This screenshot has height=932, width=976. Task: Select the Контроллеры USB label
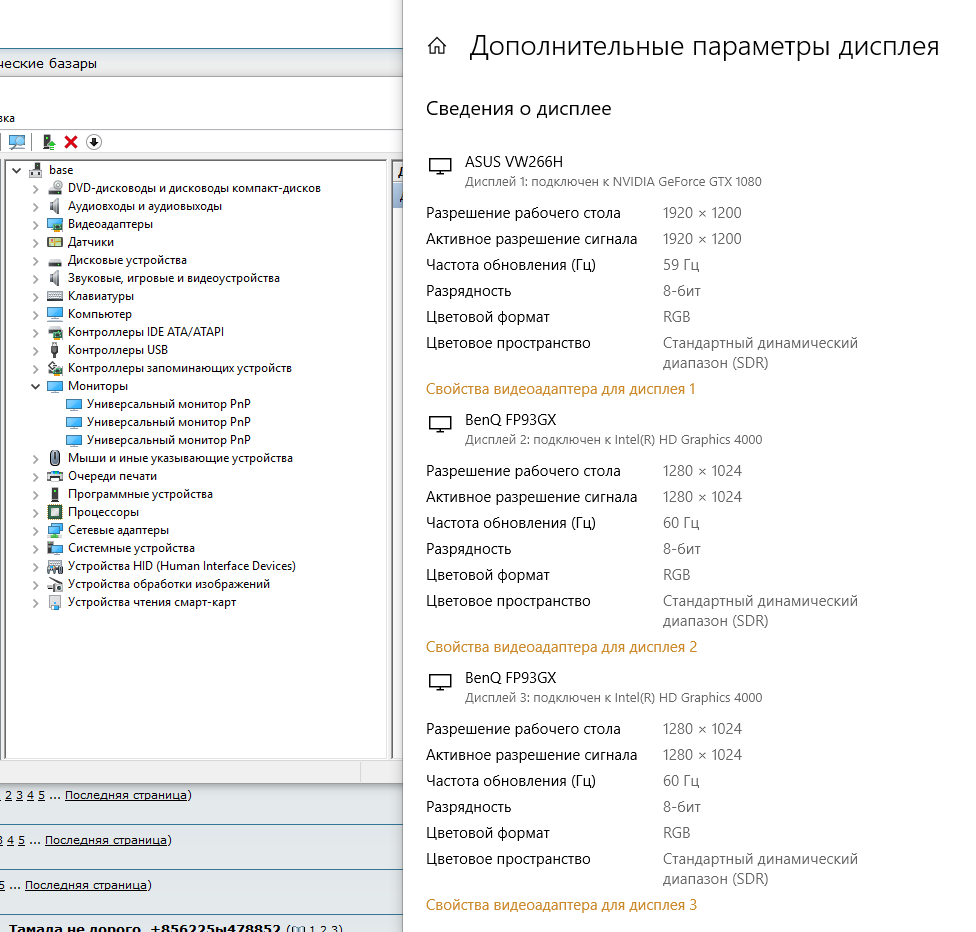coord(118,350)
